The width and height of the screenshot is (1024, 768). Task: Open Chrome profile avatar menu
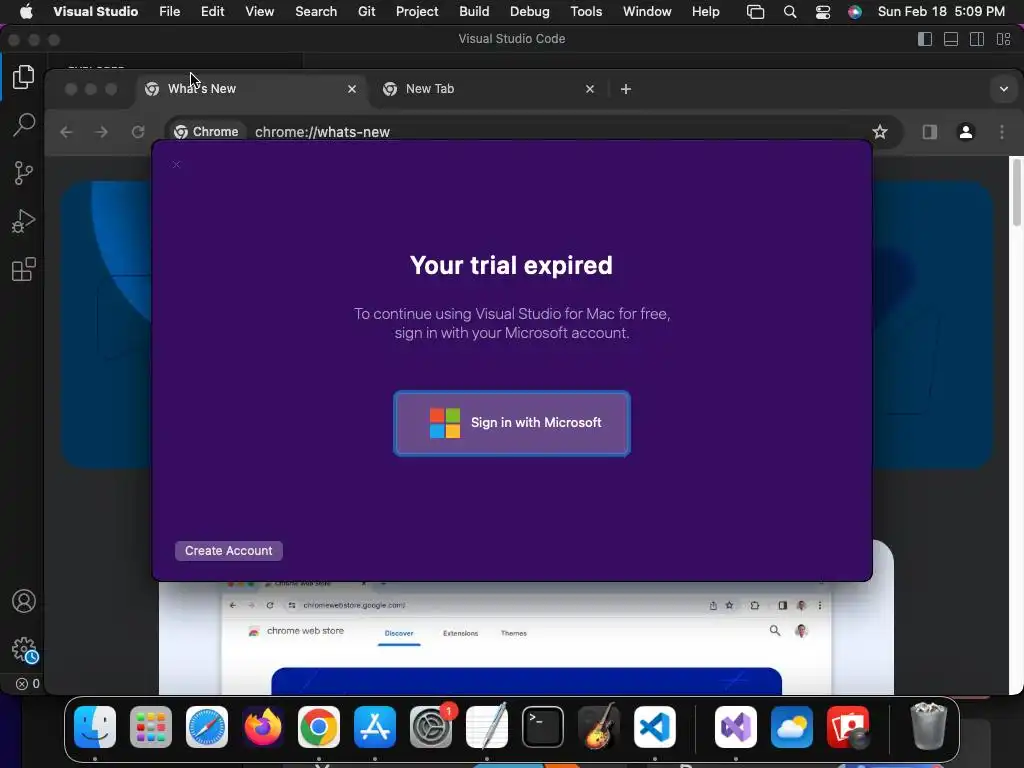click(966, 132)
